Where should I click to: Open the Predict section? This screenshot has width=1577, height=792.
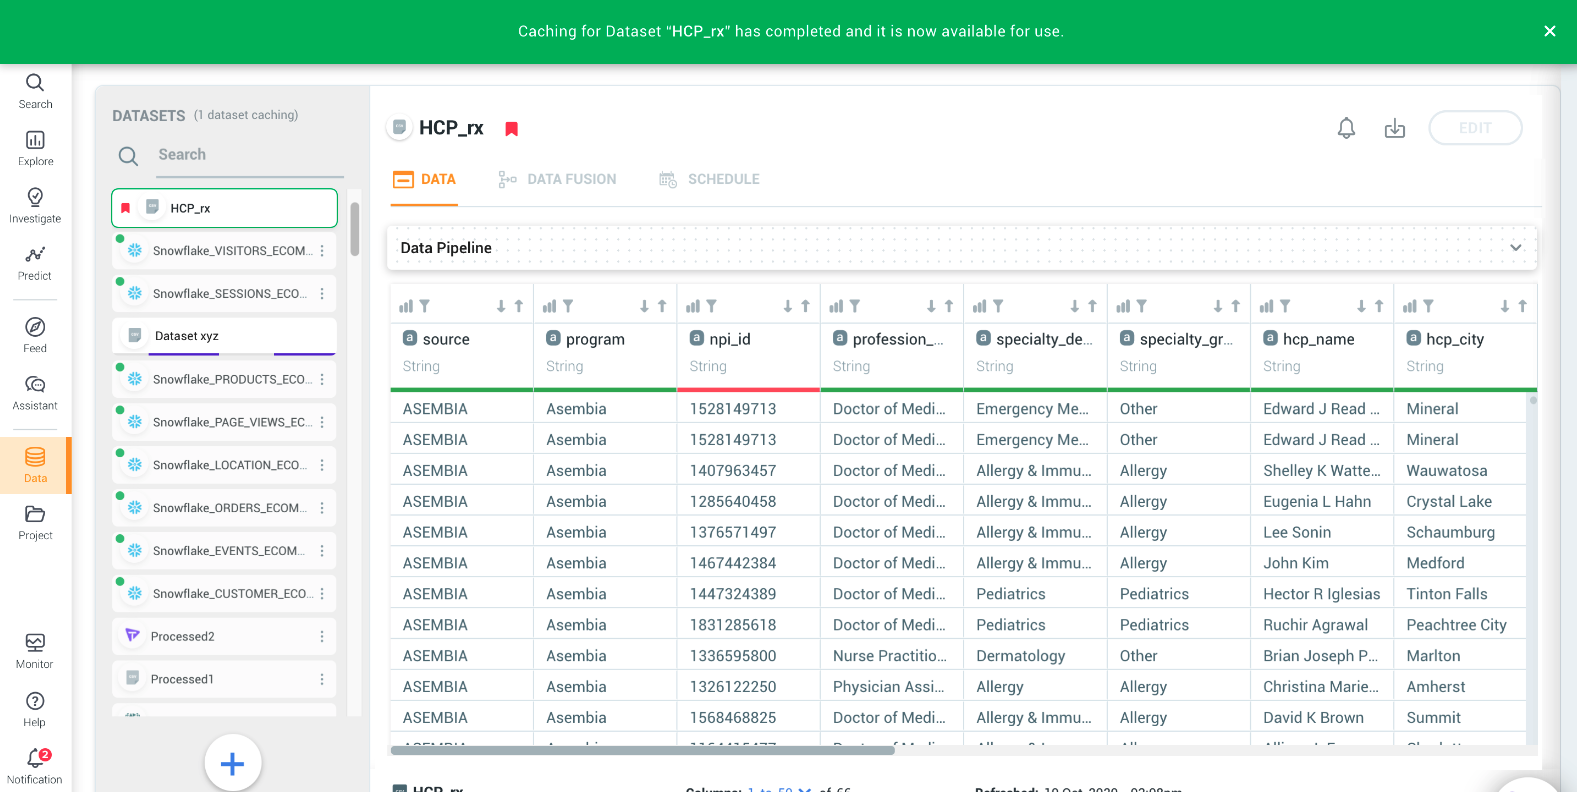point(35,263)
